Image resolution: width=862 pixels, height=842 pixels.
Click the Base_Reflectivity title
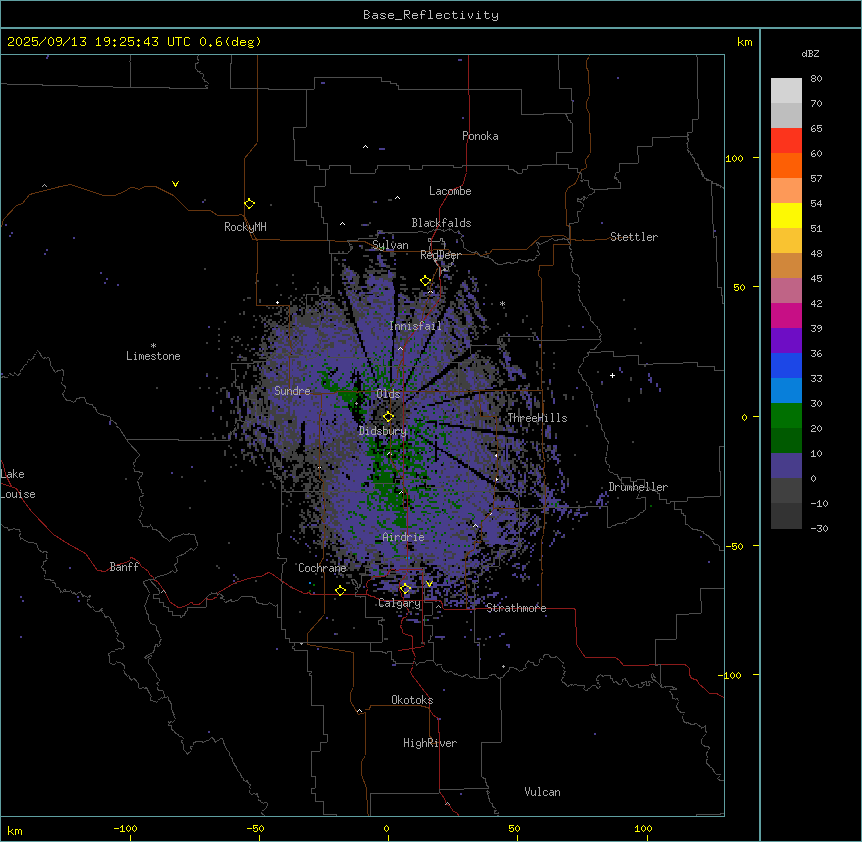pos(431,15)
